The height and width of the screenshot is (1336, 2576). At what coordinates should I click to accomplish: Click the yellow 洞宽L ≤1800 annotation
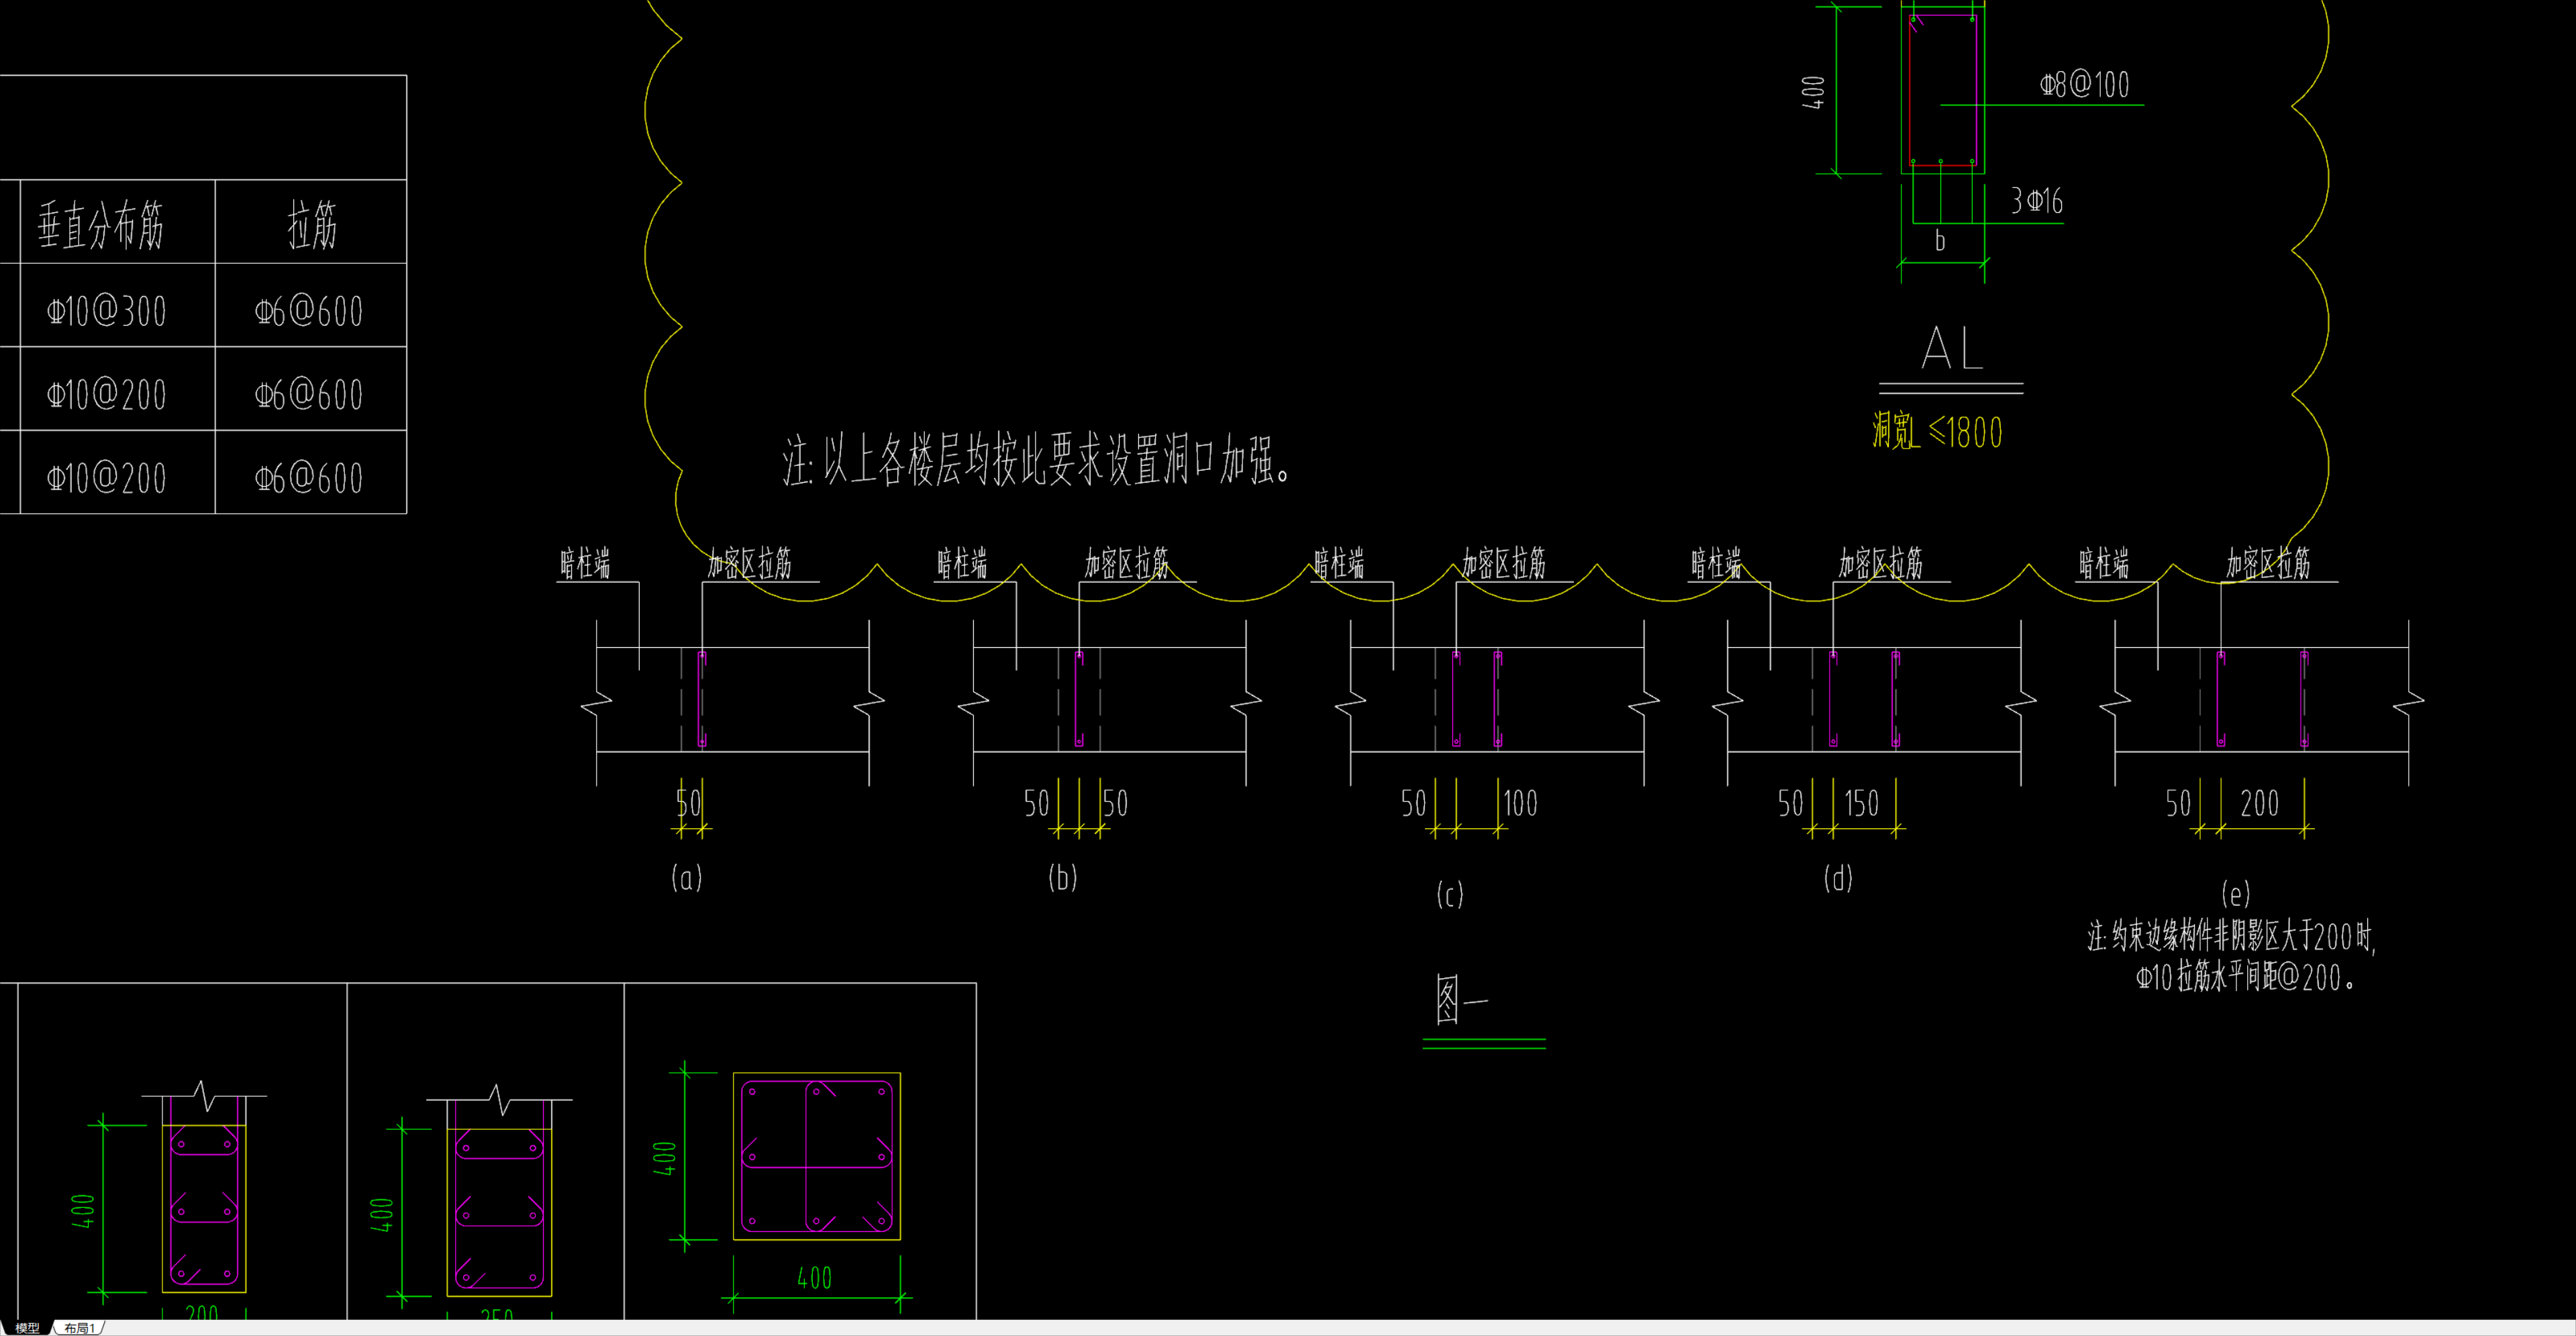coord(1937,432)
